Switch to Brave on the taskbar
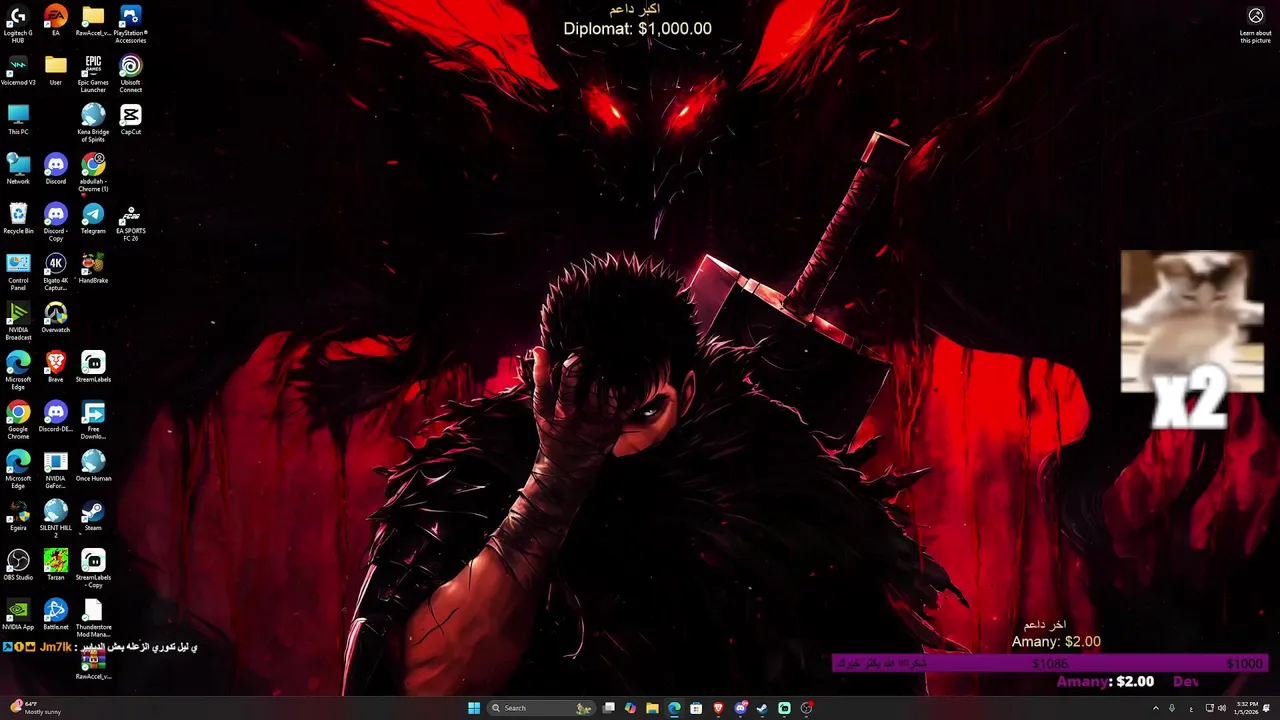Viewport: 1280px width, 720px height. [718, 708]
